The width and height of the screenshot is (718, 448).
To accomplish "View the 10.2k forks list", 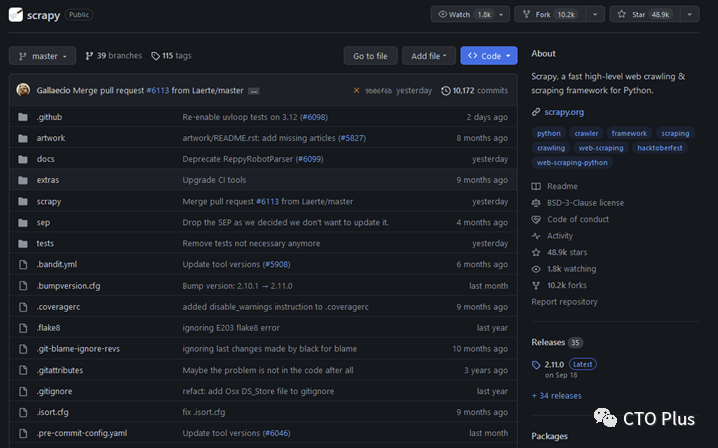I will point(566,285).
